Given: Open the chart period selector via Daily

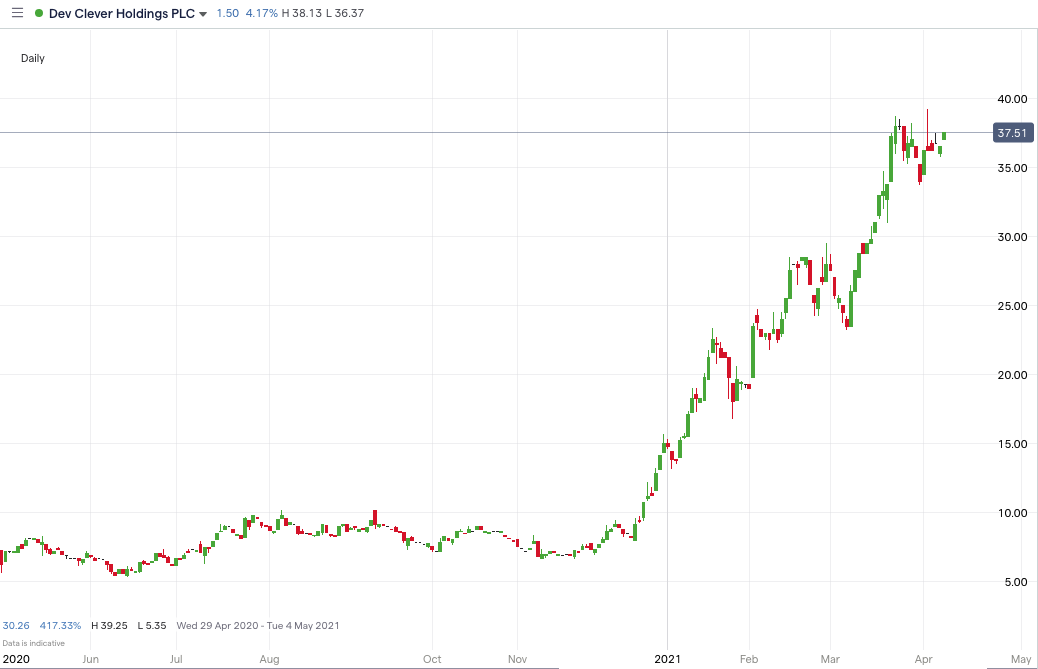Looking at the screenshot, I should (x=33, y=58).
